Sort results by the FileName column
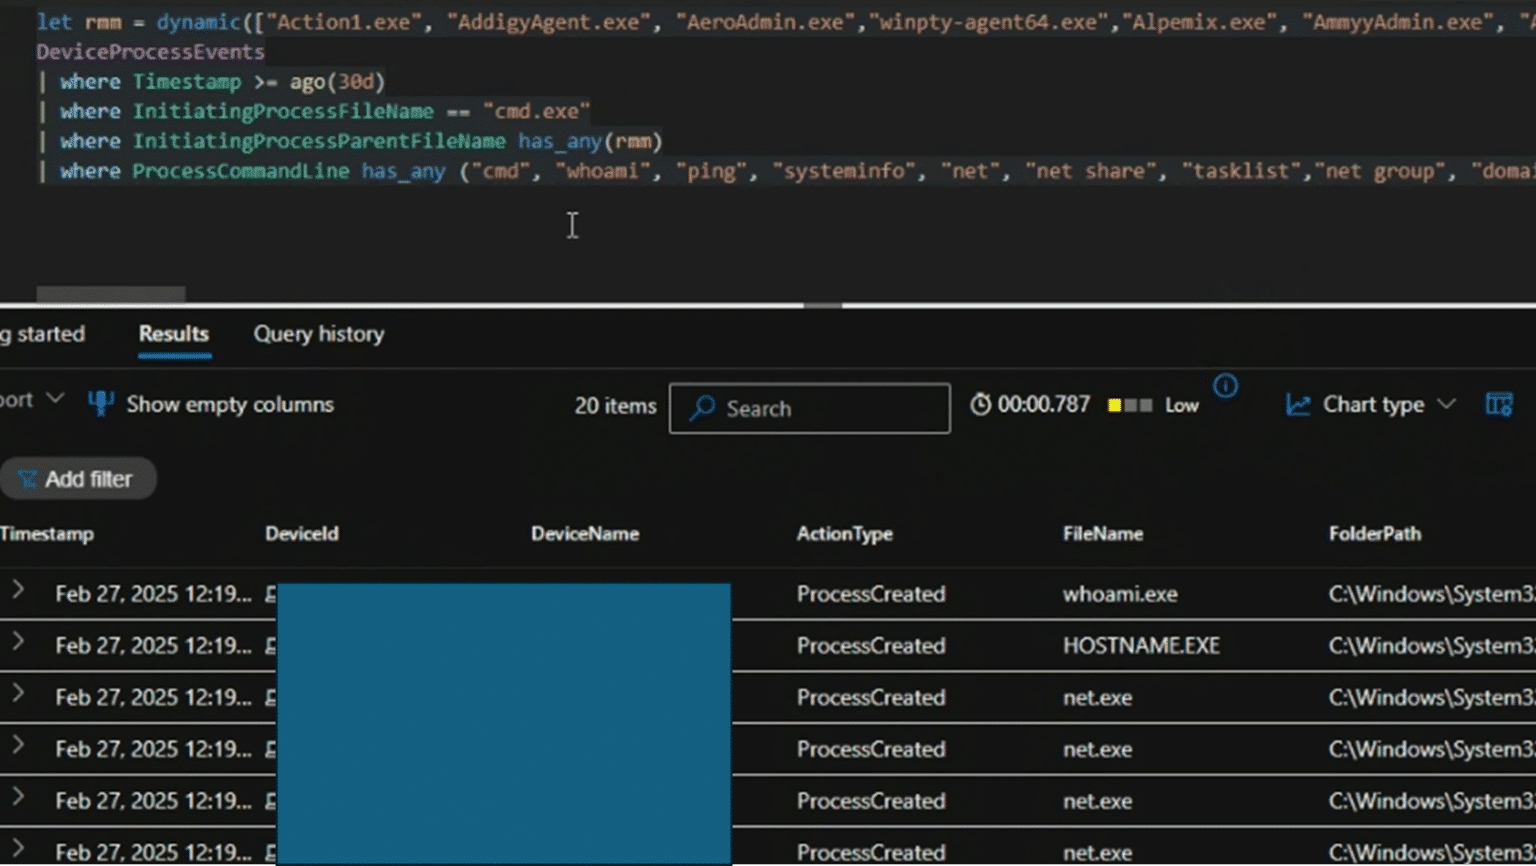Viewport: 1536px width, 866px height. coord(1102,533)
